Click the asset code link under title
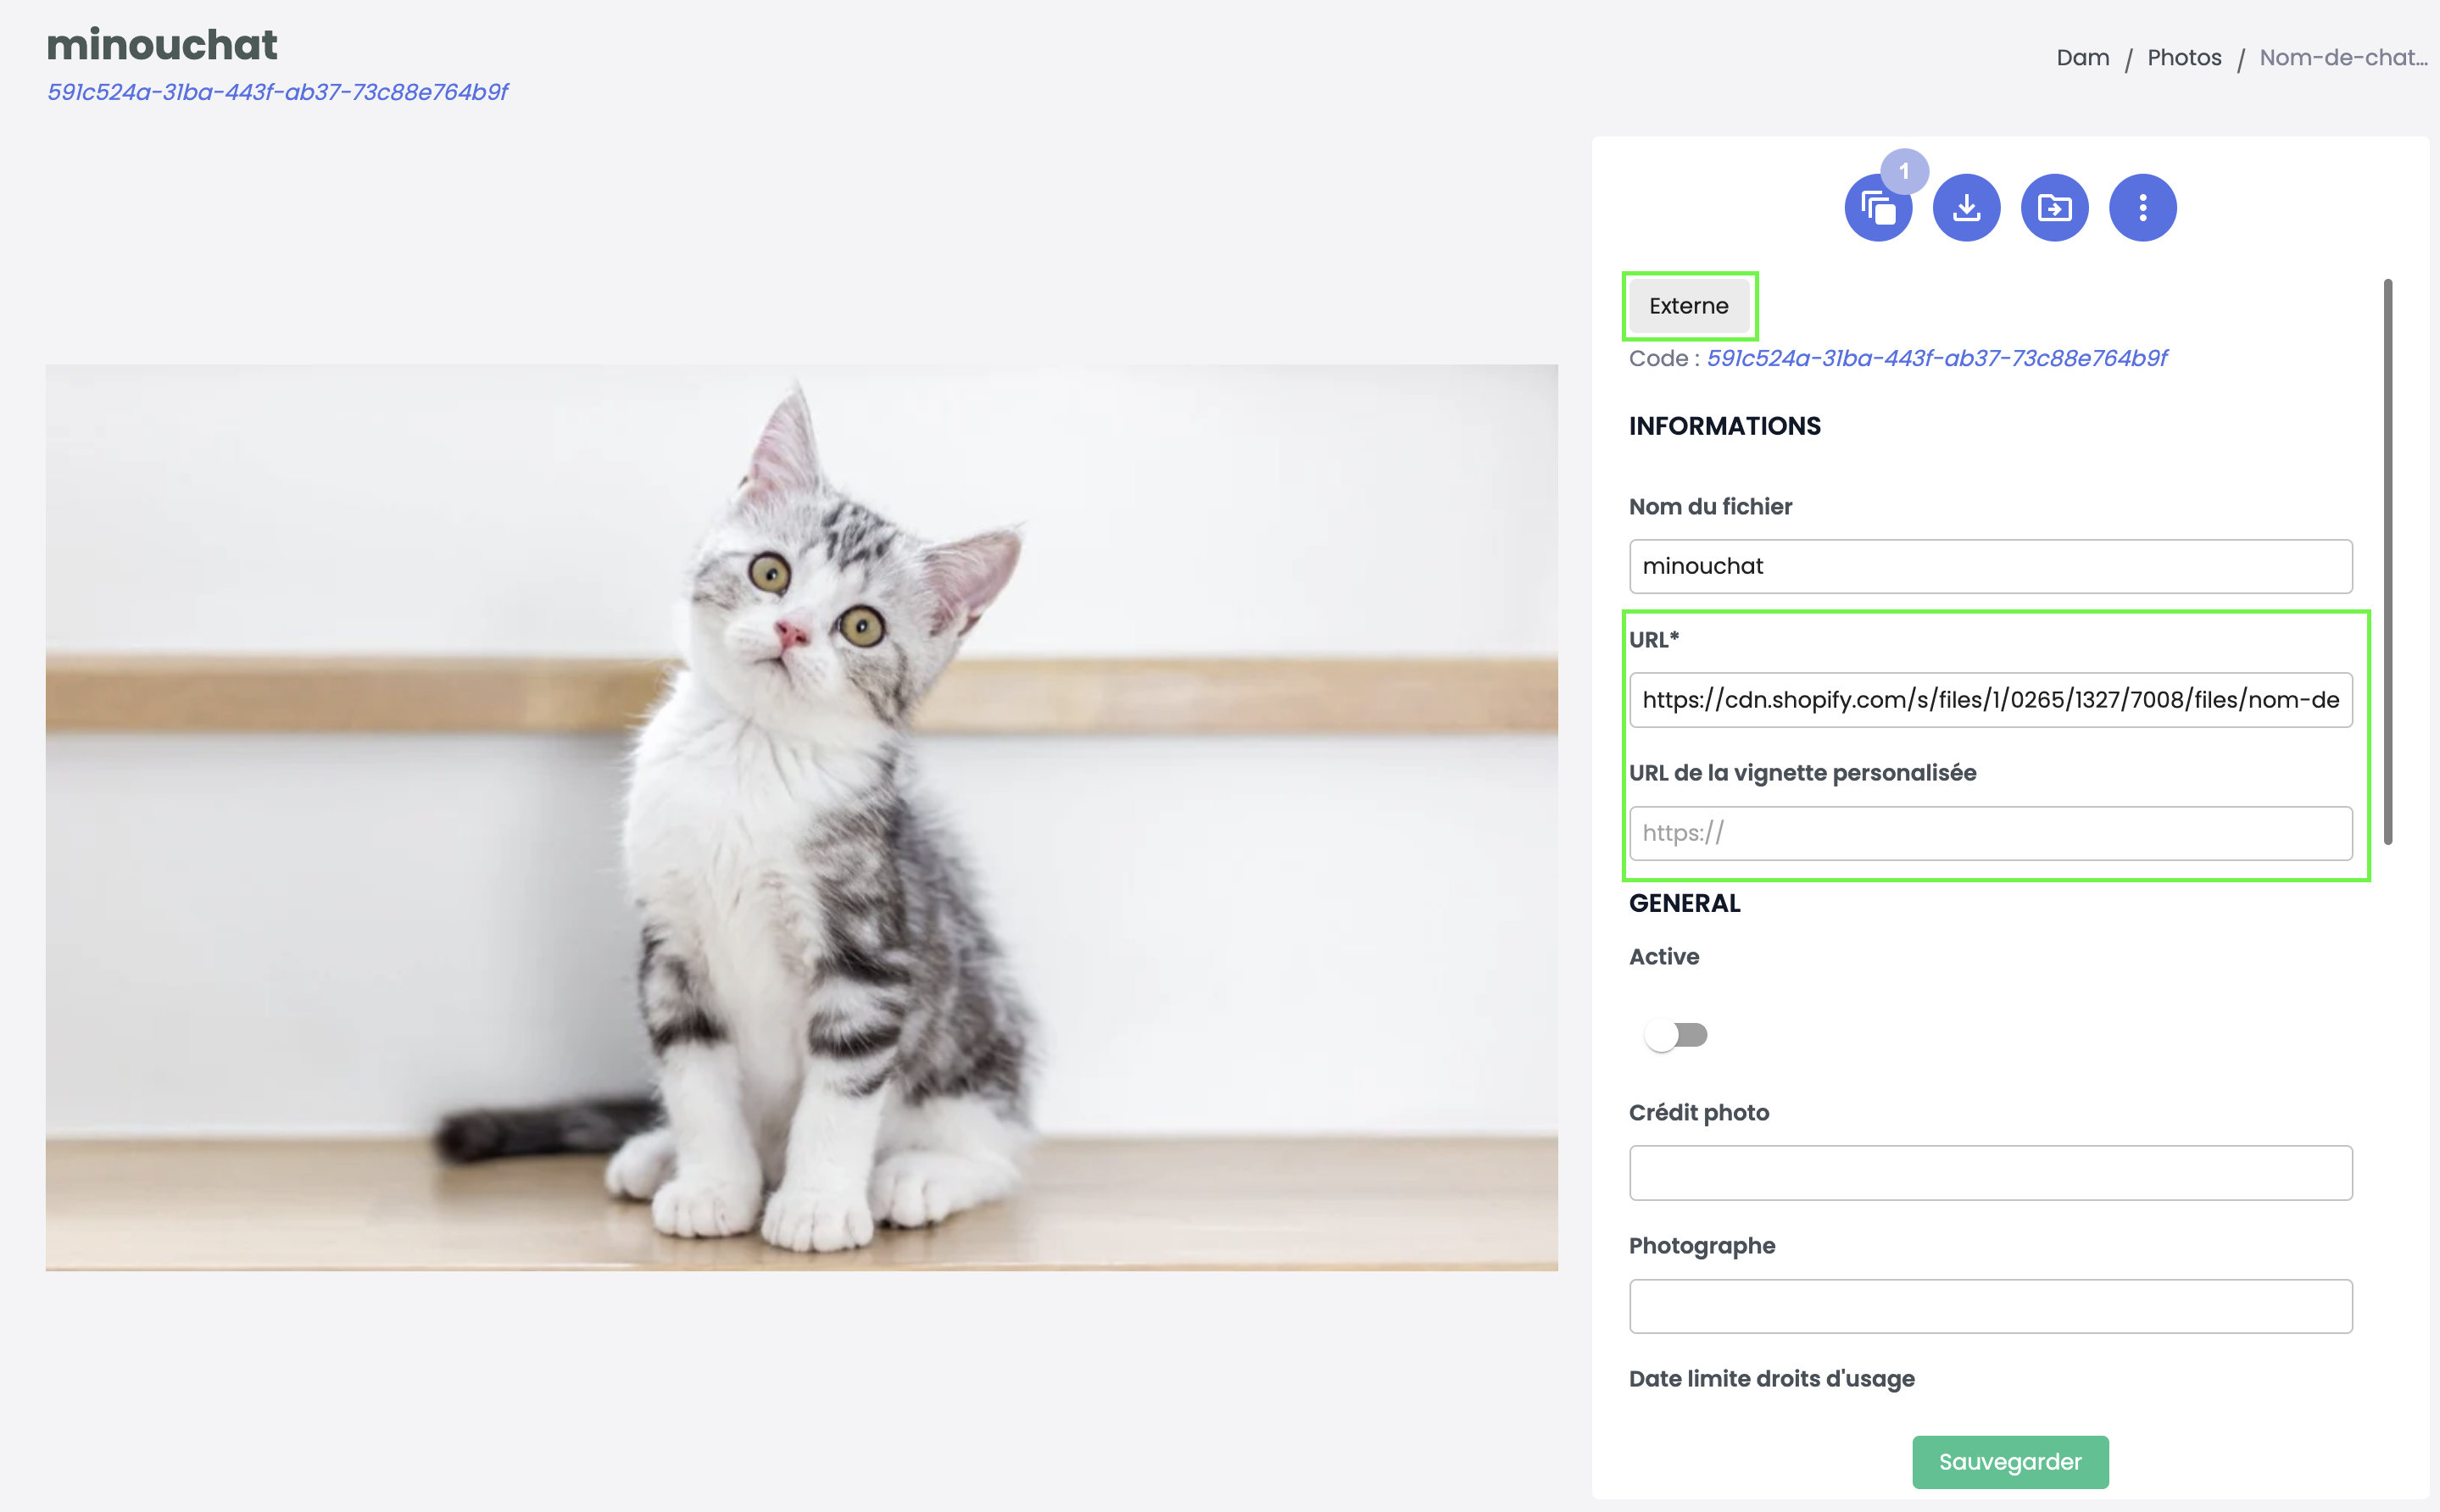Image resolution: width=2440 pixels, height=1512 pixels. [x=278, y=92]
